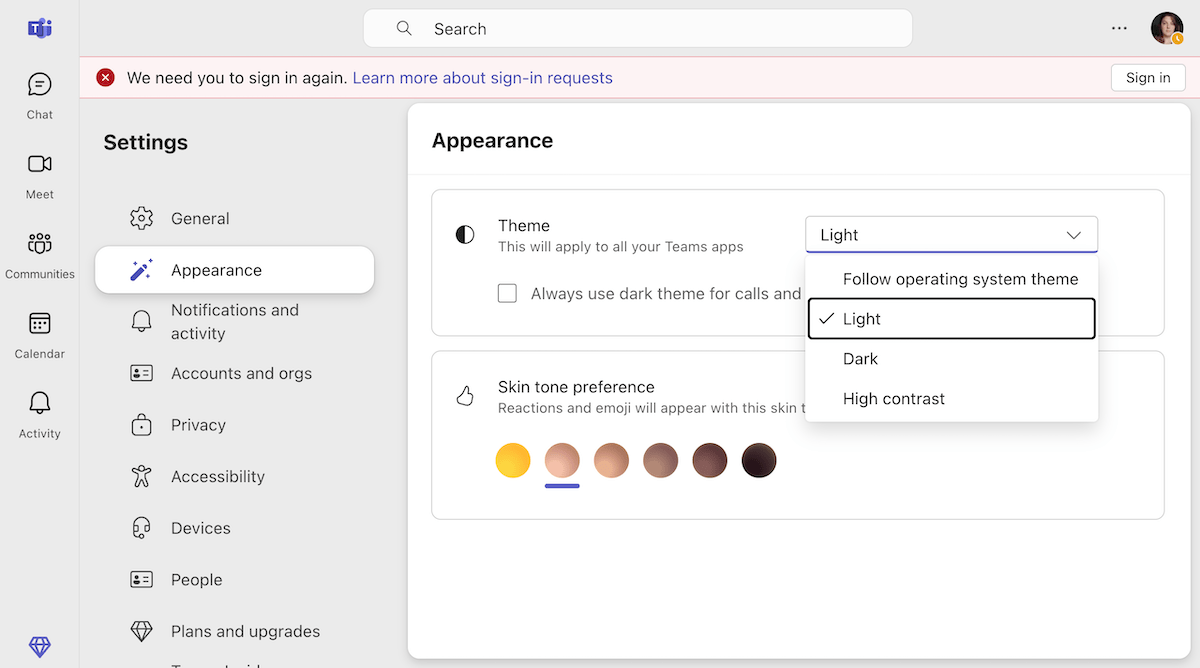Viewport: 1200px width, 668px height.
Task: Pick the medium-dark skin tone swatch
Action: click(x=710, y=461)
